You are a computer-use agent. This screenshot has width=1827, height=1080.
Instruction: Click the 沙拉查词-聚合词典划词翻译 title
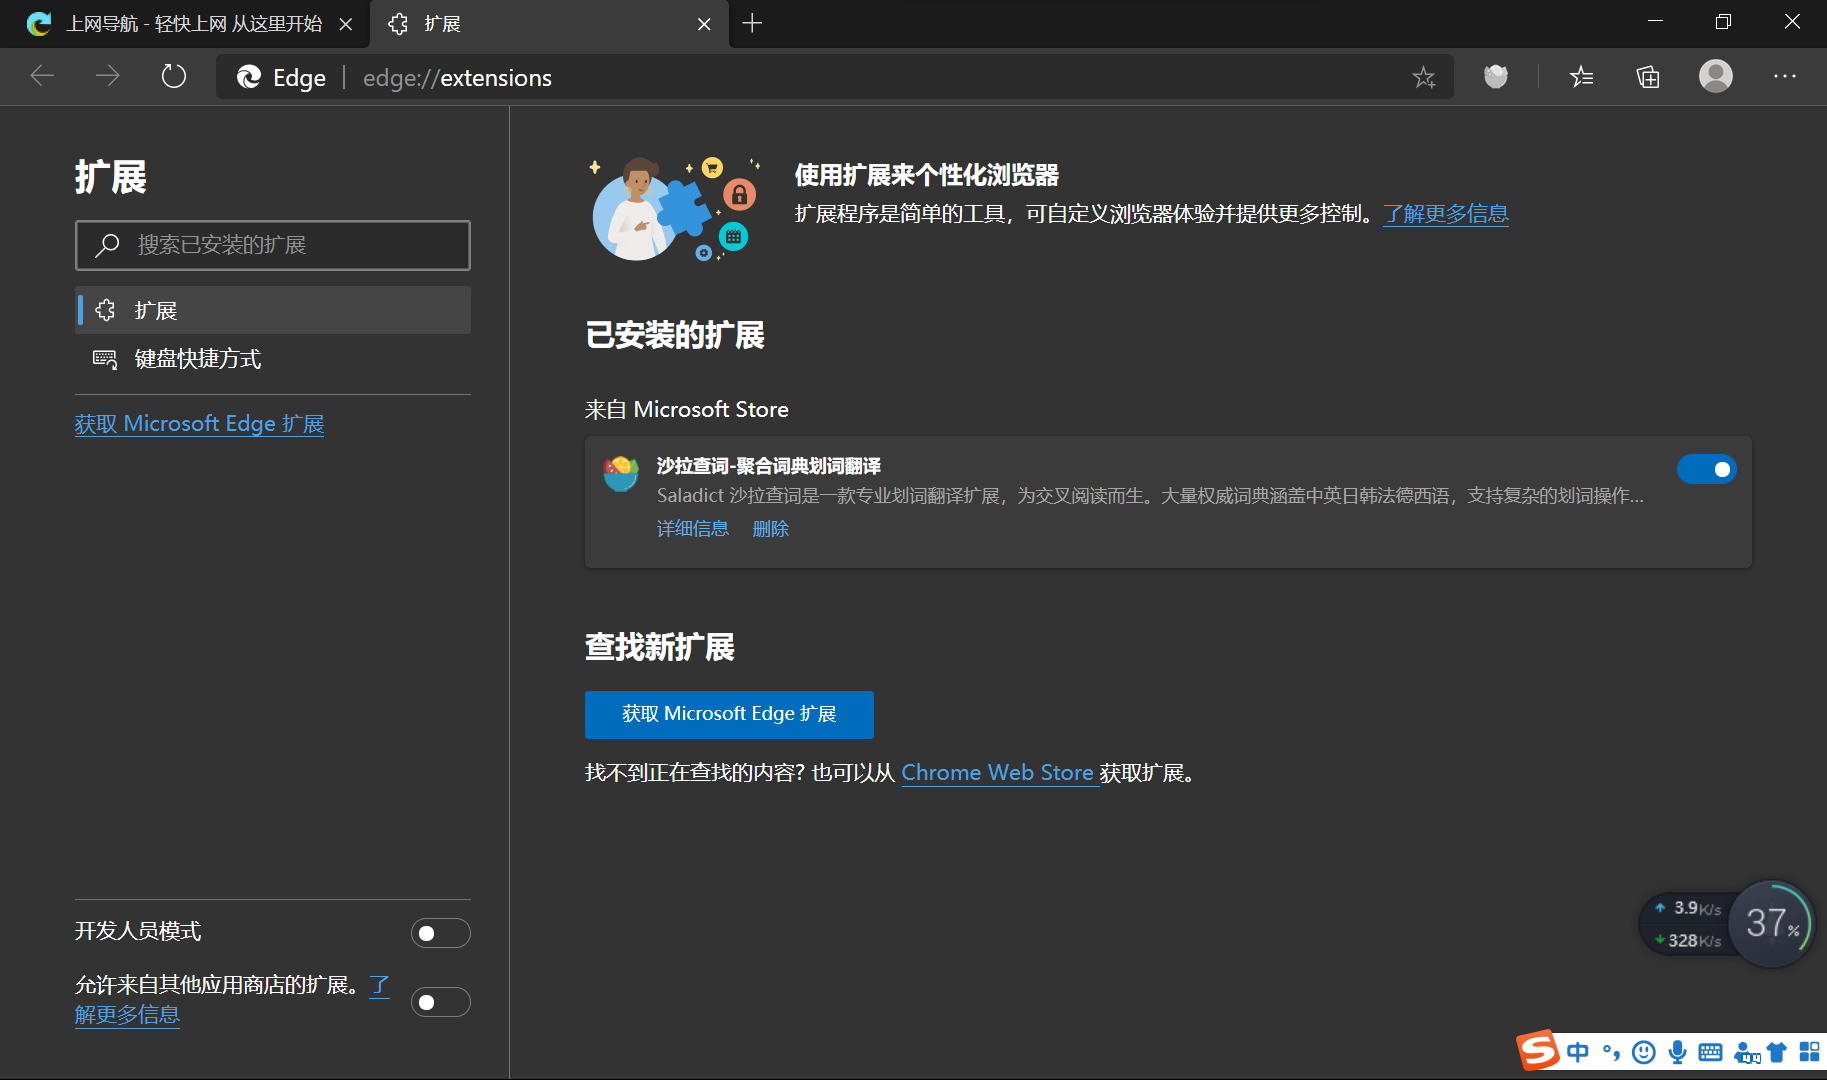[768, 466]
